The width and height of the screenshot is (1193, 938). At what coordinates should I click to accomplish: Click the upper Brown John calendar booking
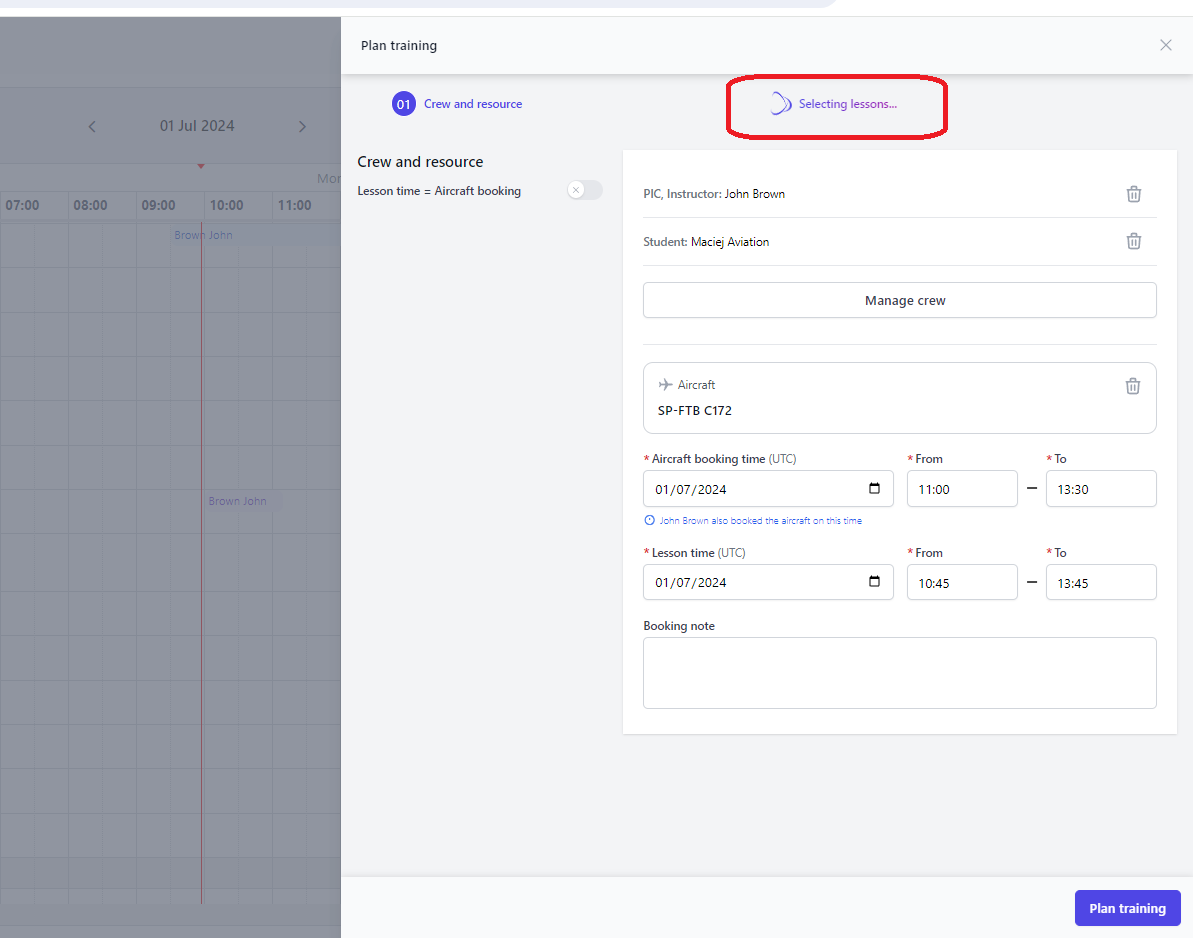pyautogui.click(x=256, y=235)
